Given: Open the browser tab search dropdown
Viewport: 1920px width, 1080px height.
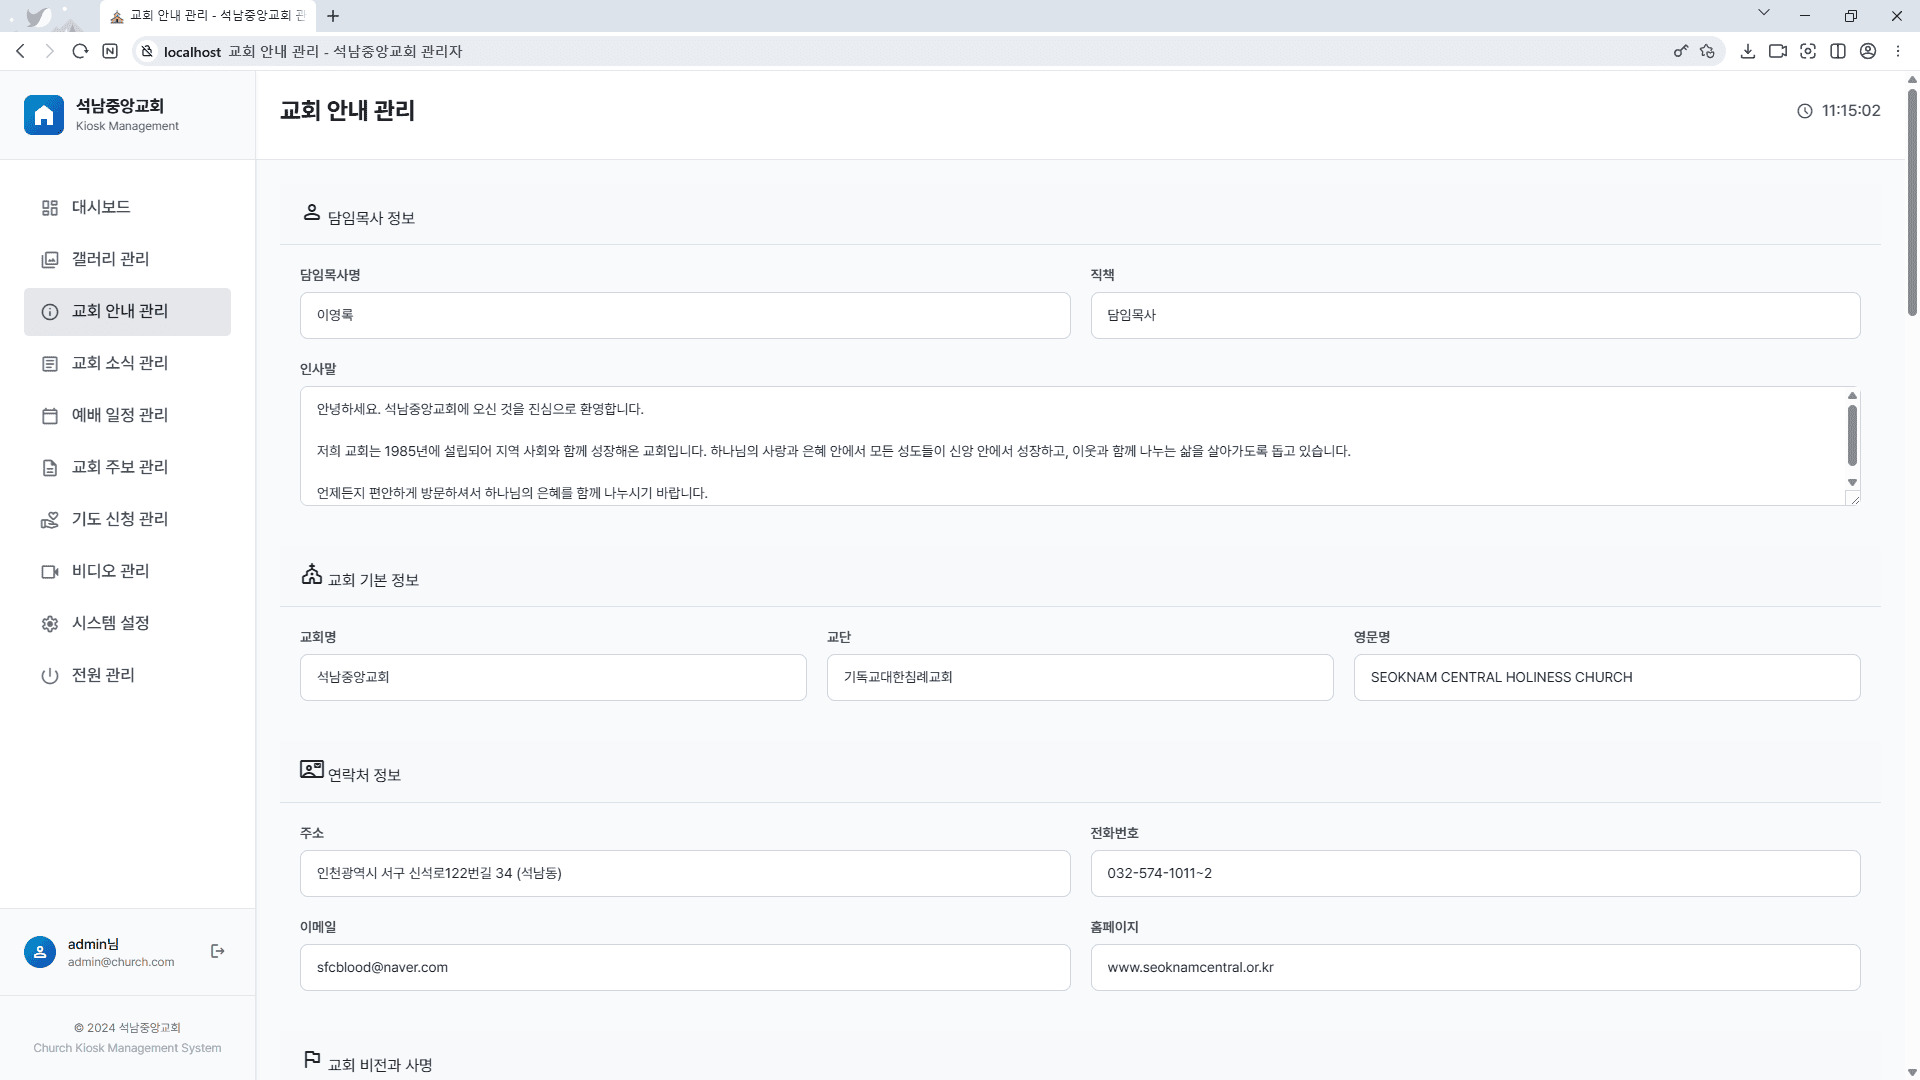Looking at the screenshot, I should (1763, 13).
